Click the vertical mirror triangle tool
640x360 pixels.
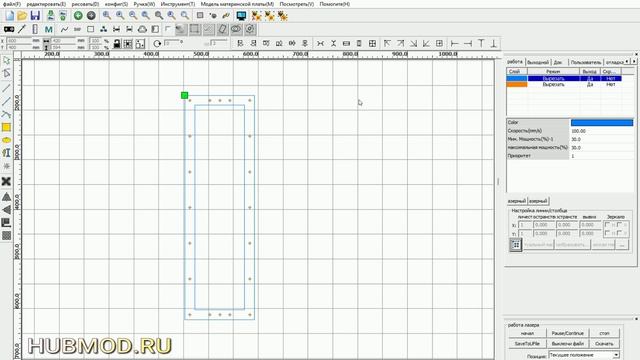tap(6, 197)
